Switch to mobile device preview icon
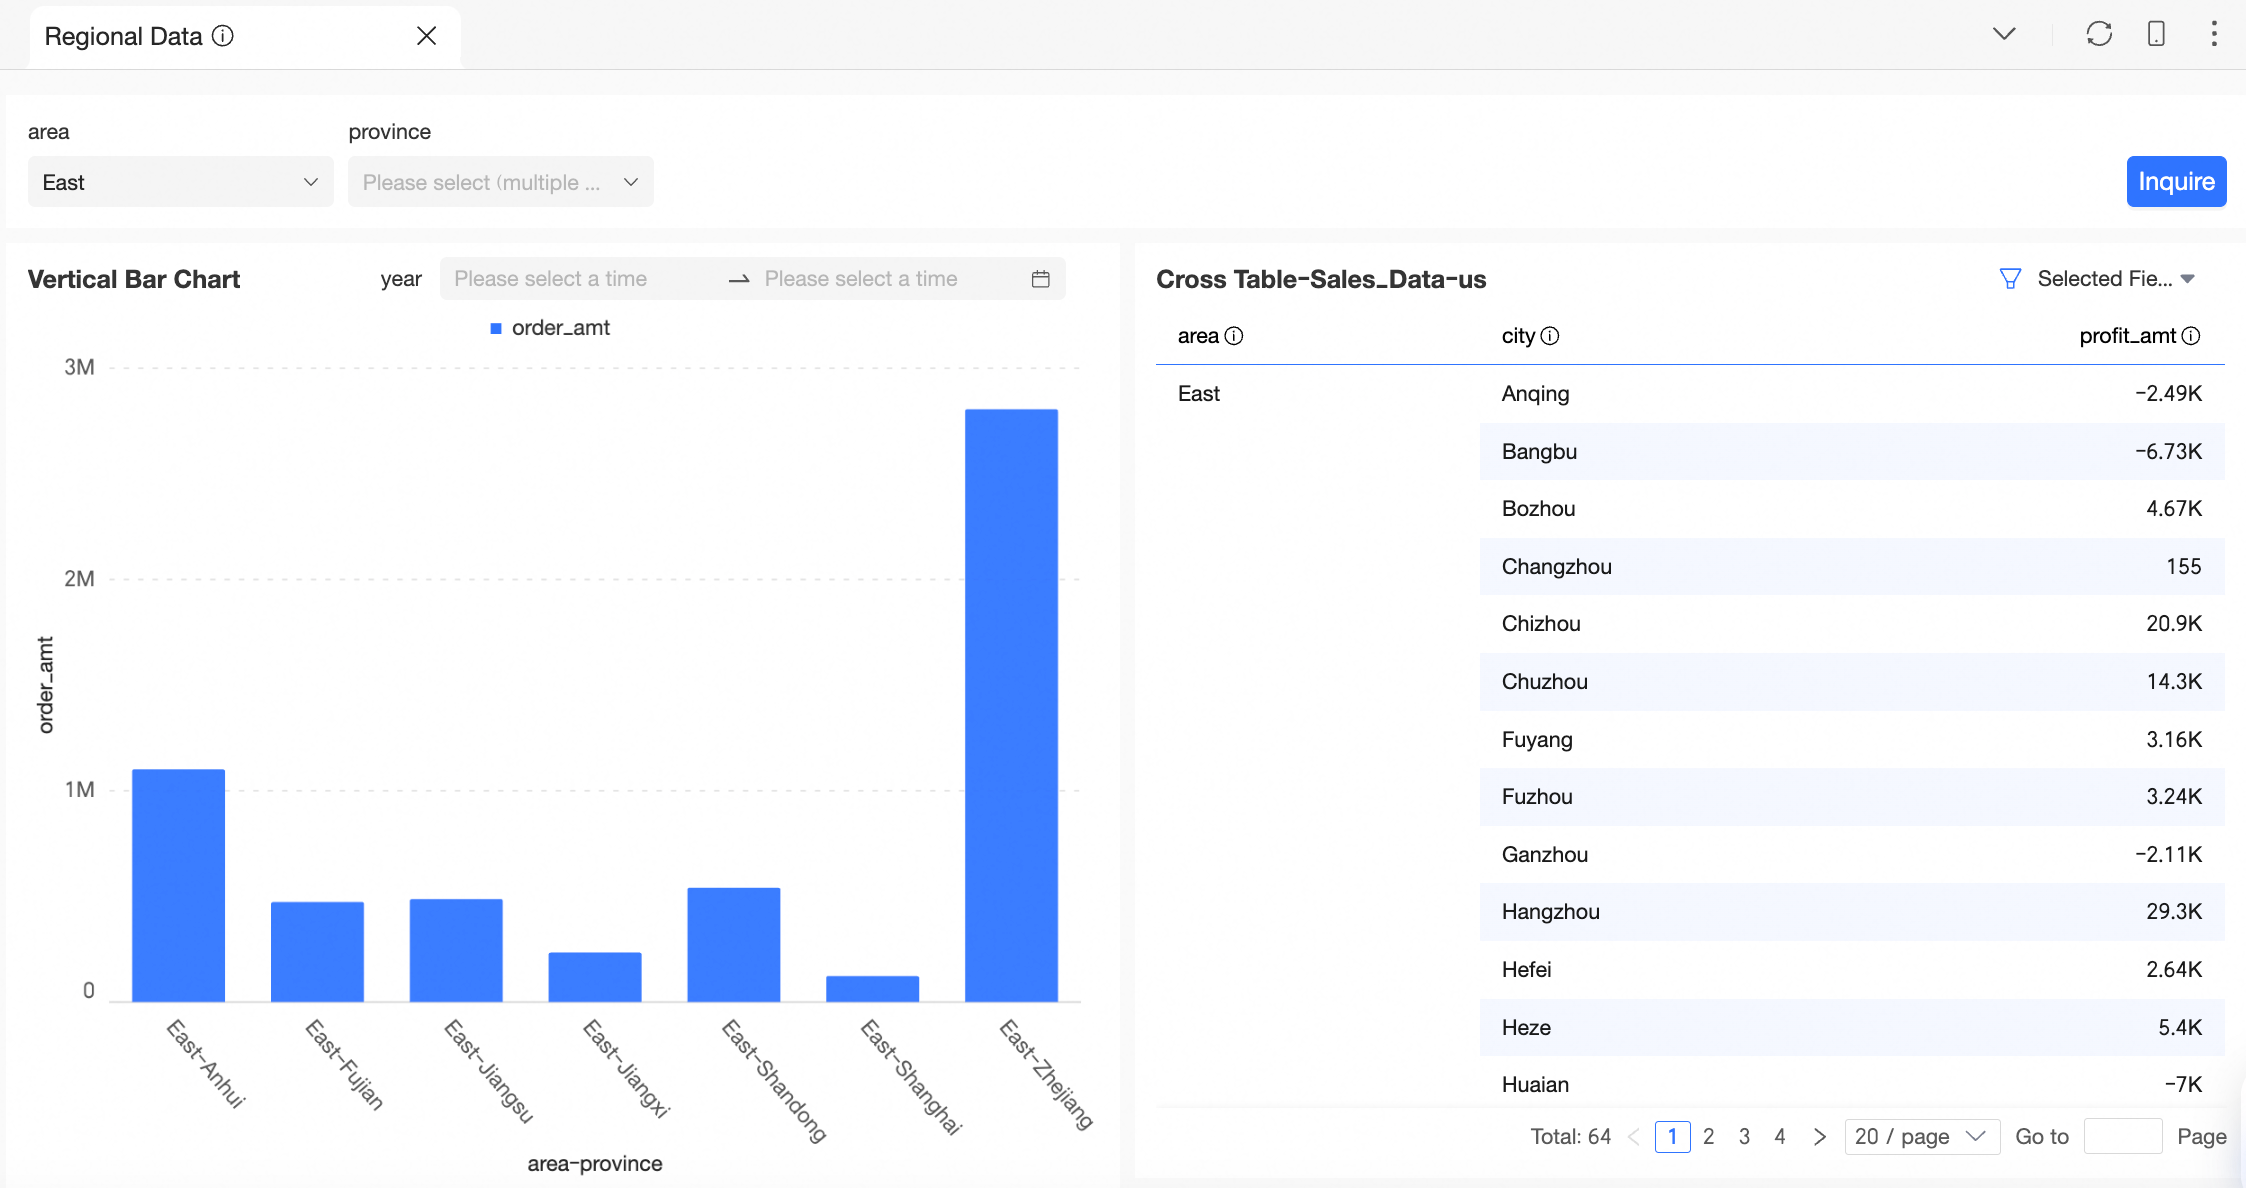Viewport: 2246px width, 1188px height. tap(2156, 34)
